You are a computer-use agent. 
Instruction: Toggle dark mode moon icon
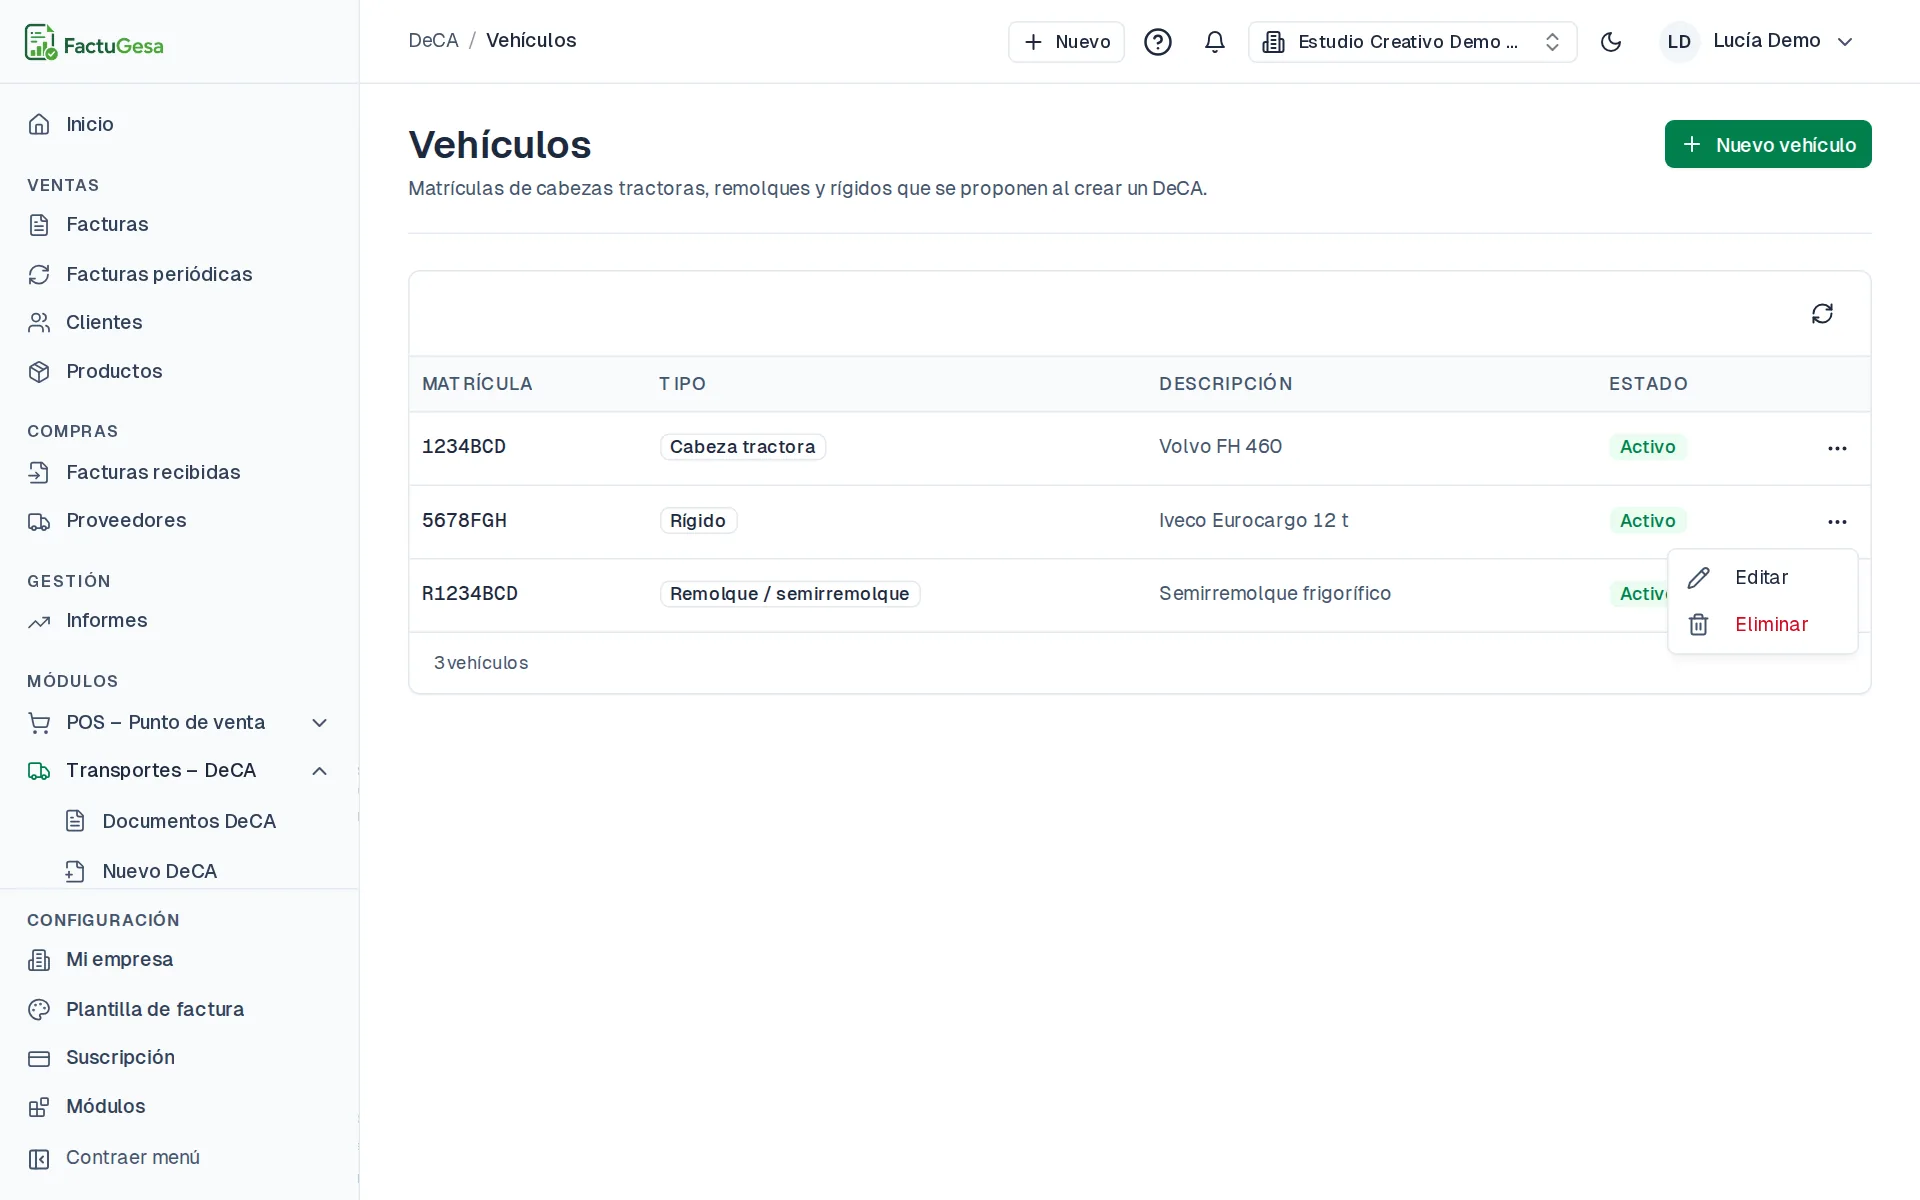pyautogui.click(x=1611, y=42)
